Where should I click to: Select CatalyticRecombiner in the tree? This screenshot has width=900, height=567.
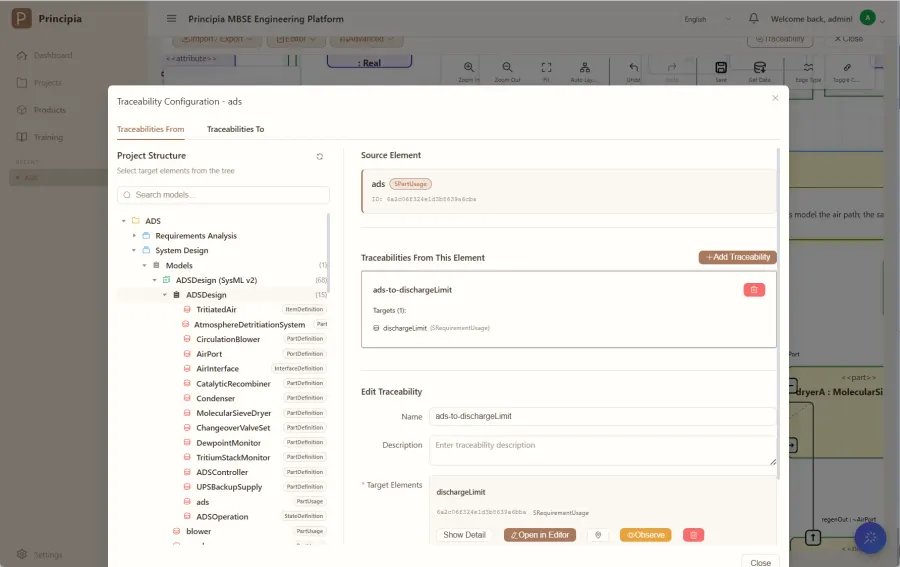(233, 383)
